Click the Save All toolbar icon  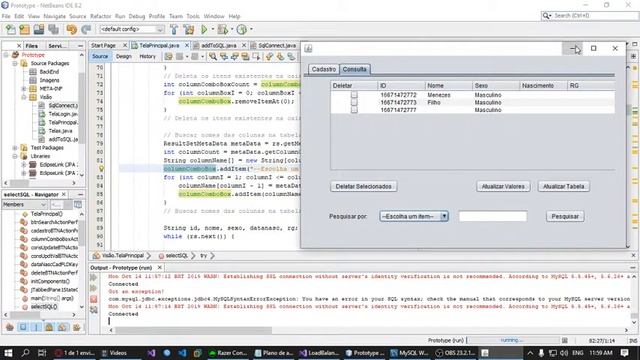(53, 29)
